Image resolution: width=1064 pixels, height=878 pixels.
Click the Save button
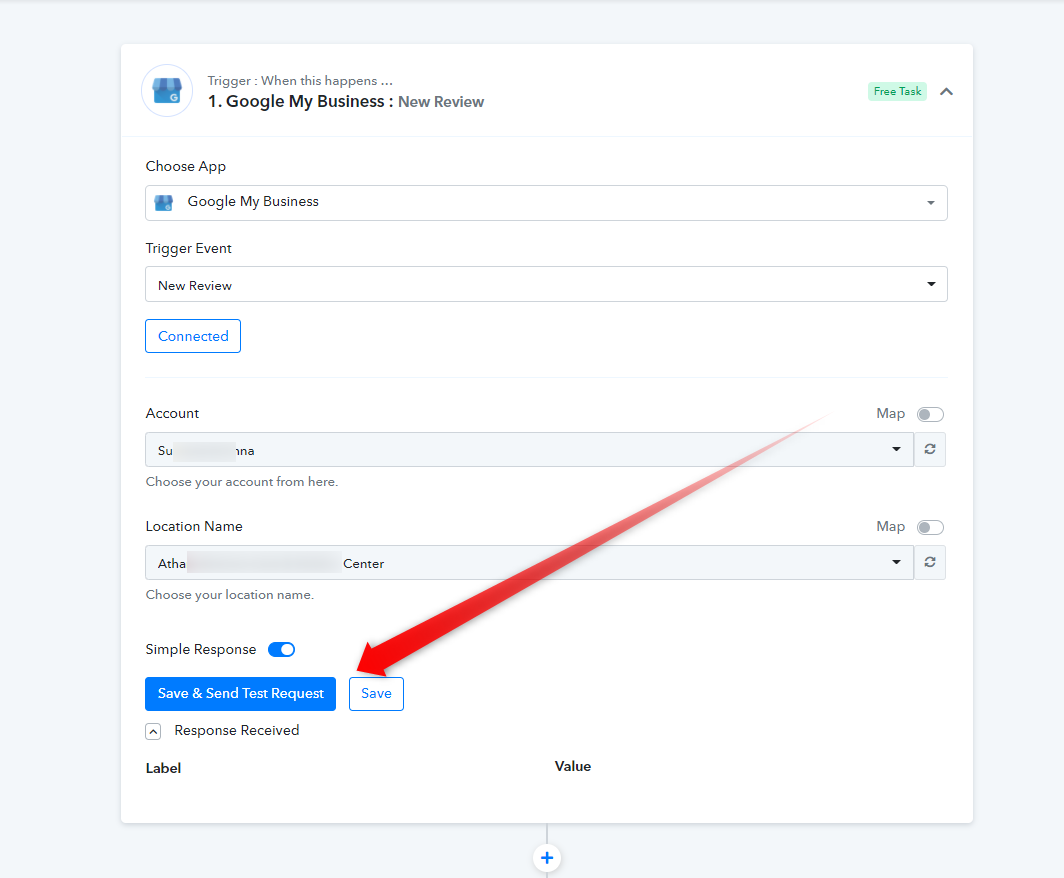pyautogui.click(x=376, y=693)
